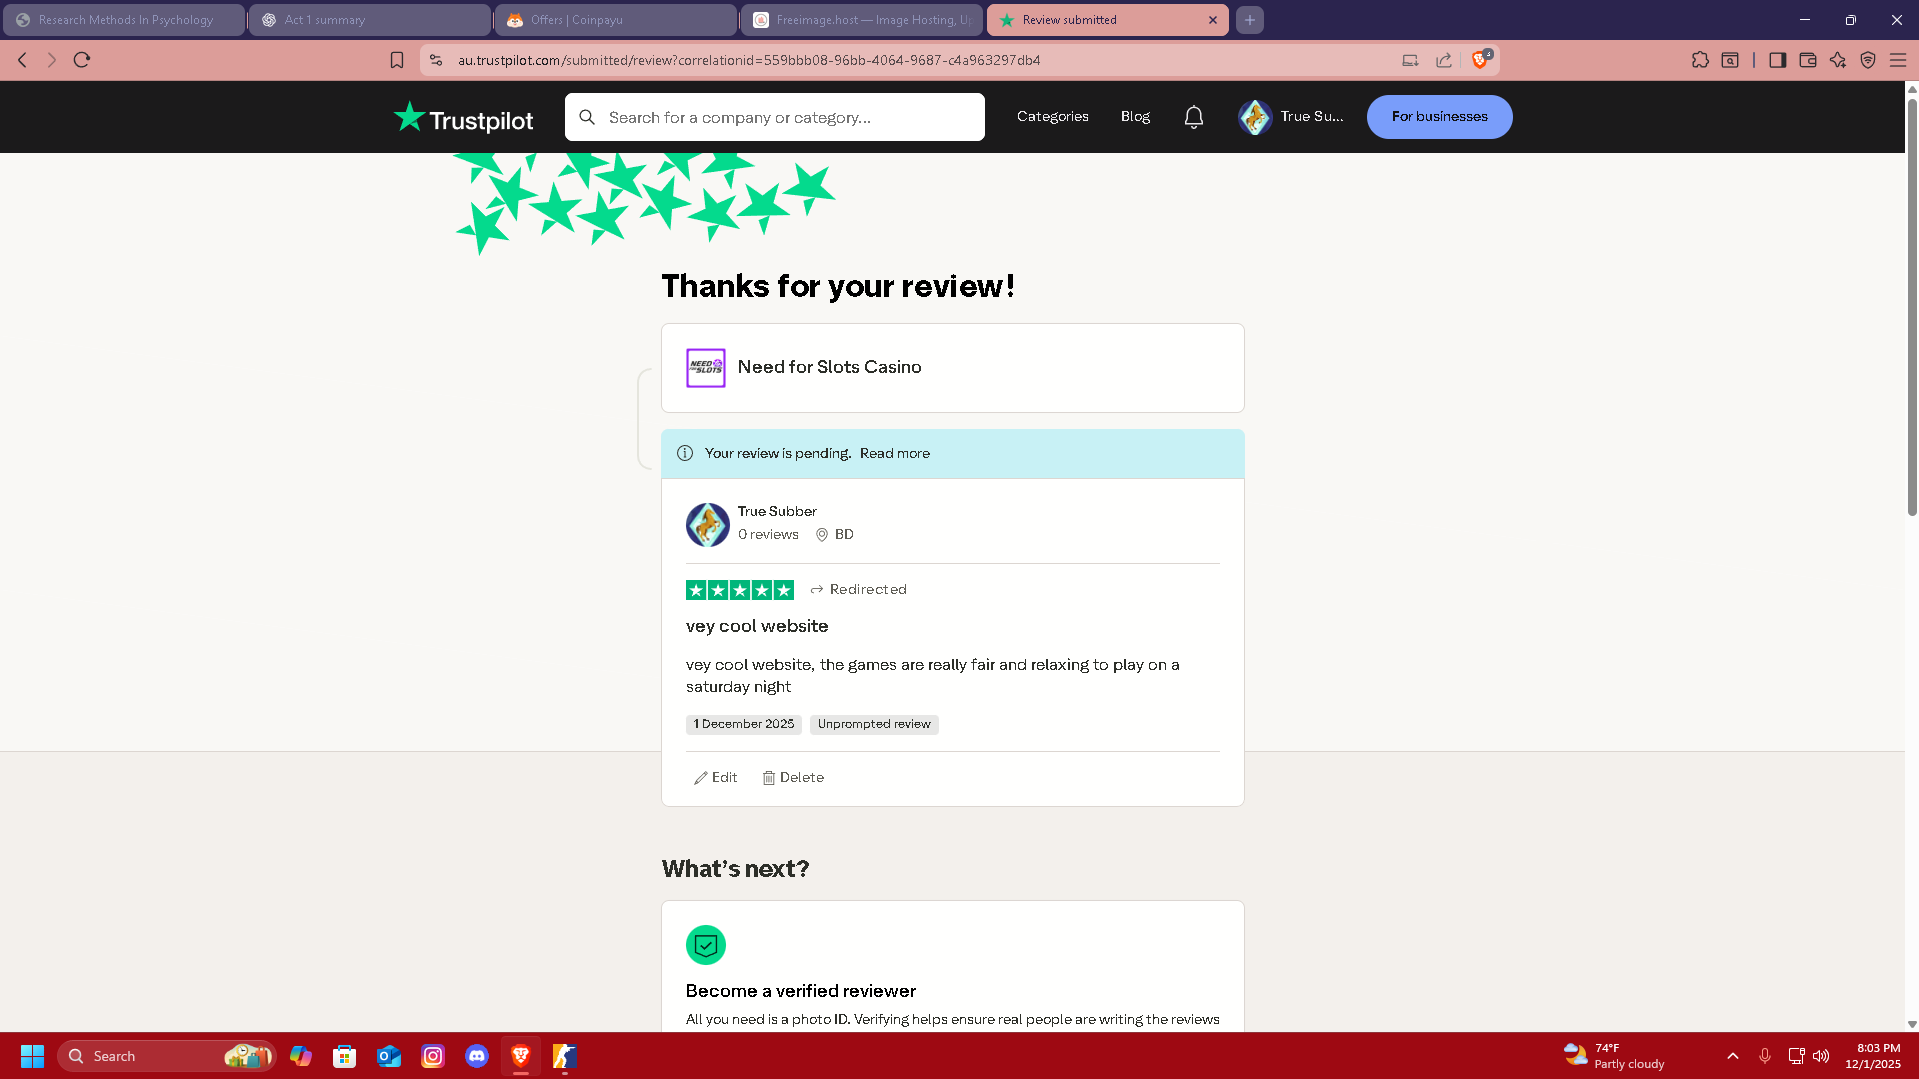Image resolution: width=1919 pixels, height=1079 pixels.
Task: Click the pending review info icon
Action: pos(685,453)
